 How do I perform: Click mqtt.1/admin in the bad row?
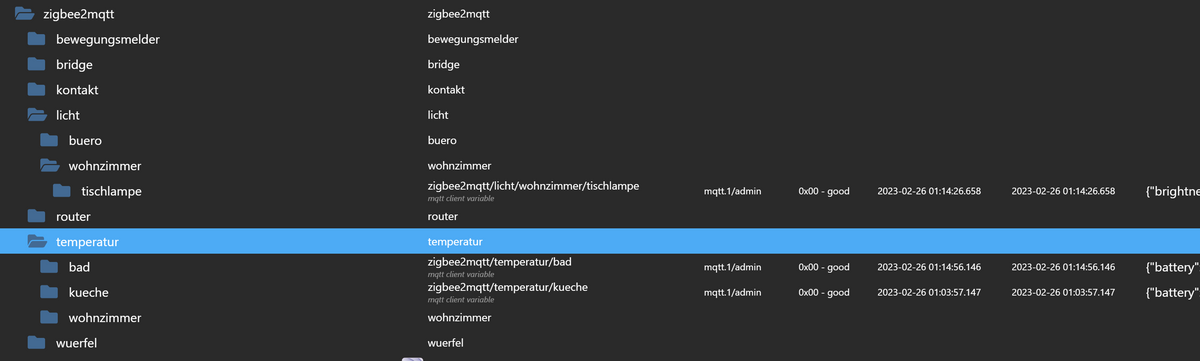click(x=733, y=267)
